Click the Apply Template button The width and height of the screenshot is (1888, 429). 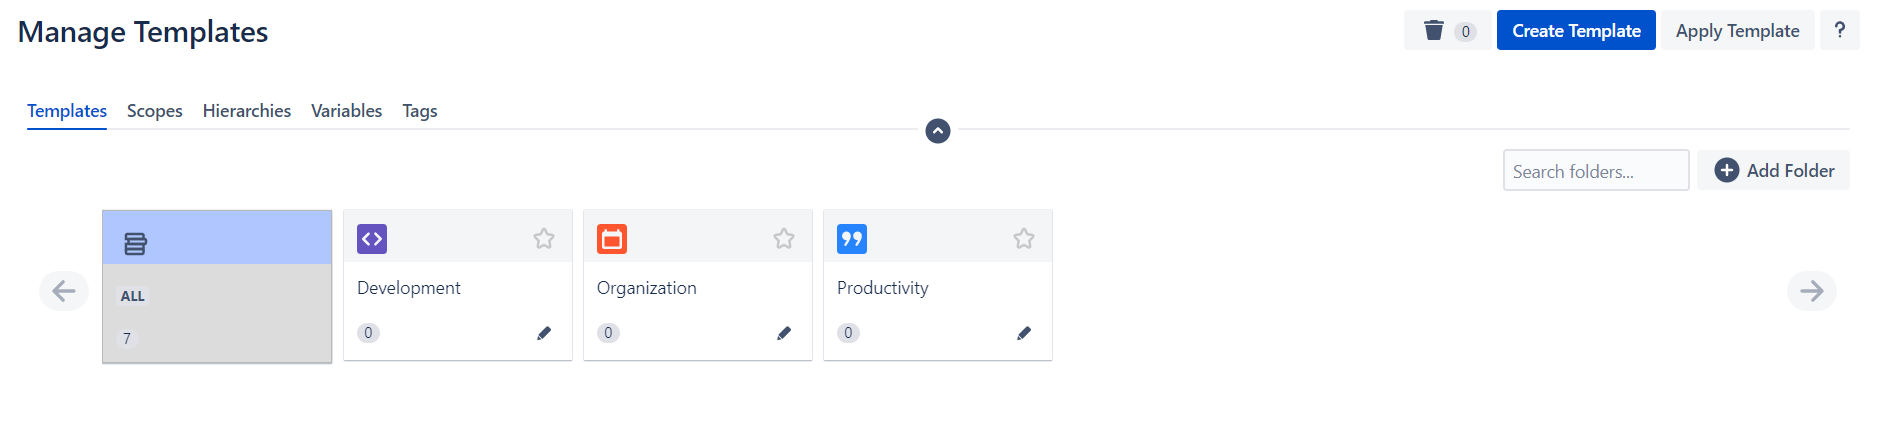(1737, 30)
